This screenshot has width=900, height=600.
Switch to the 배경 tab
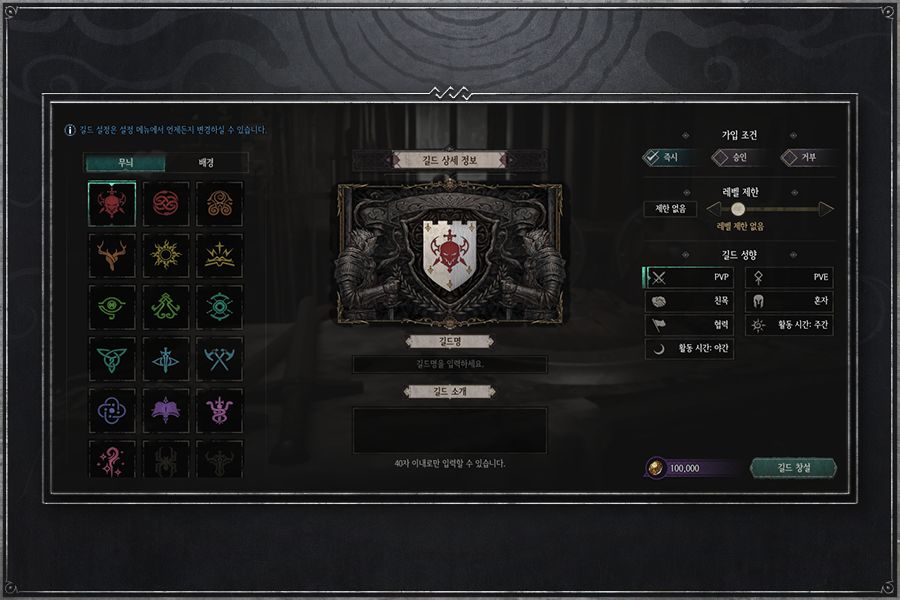206,162
